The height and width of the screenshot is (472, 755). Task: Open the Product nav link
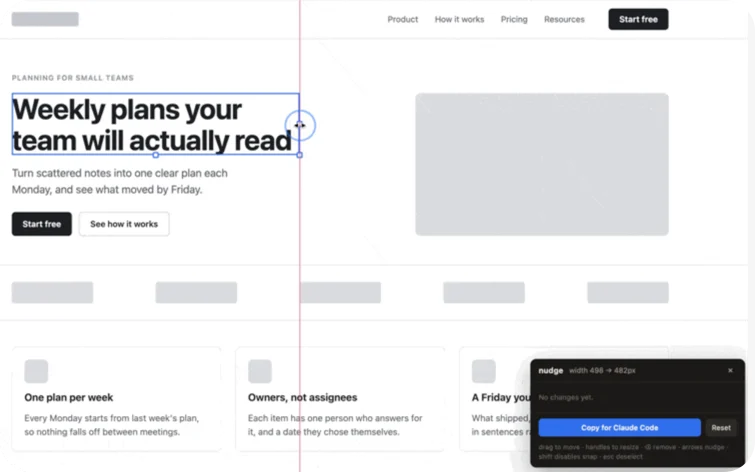(403, 19)
